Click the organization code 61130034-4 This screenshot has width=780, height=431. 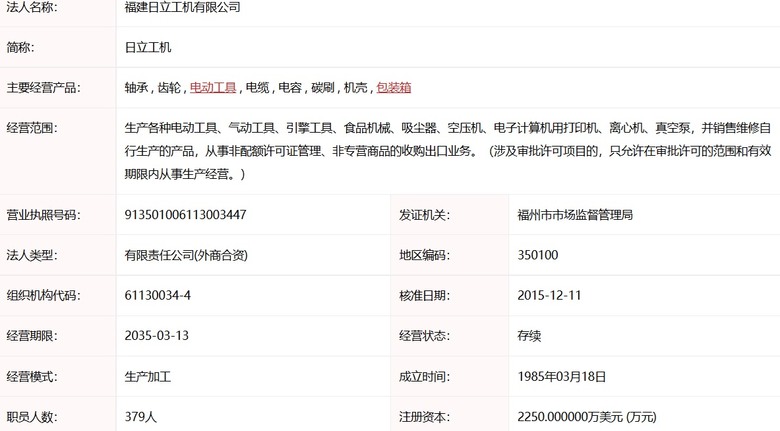pos(158,296)
